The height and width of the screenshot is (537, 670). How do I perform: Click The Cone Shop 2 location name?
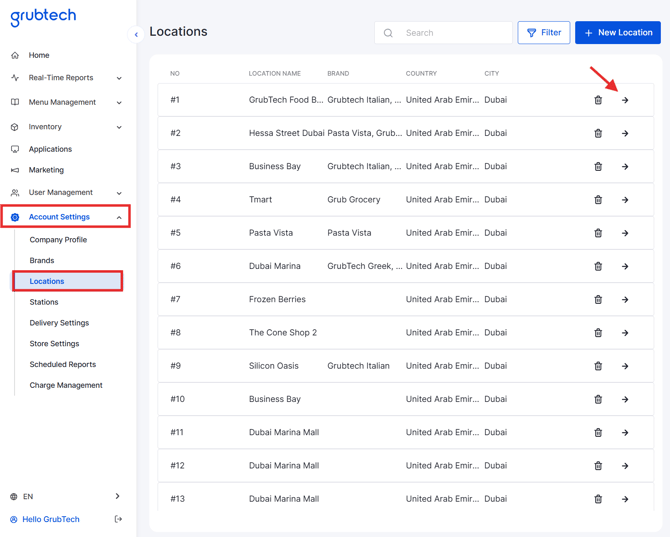click(x=283, y=332)
